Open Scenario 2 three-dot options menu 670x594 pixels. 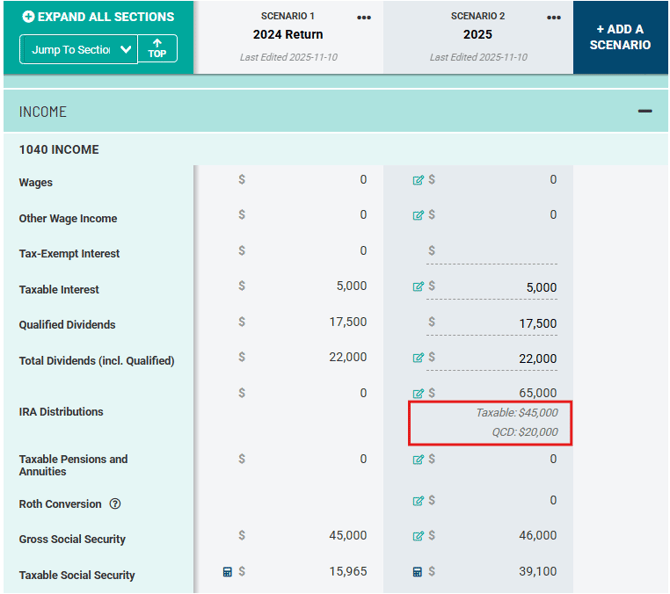pyautogui.click(x=554, y=18)
